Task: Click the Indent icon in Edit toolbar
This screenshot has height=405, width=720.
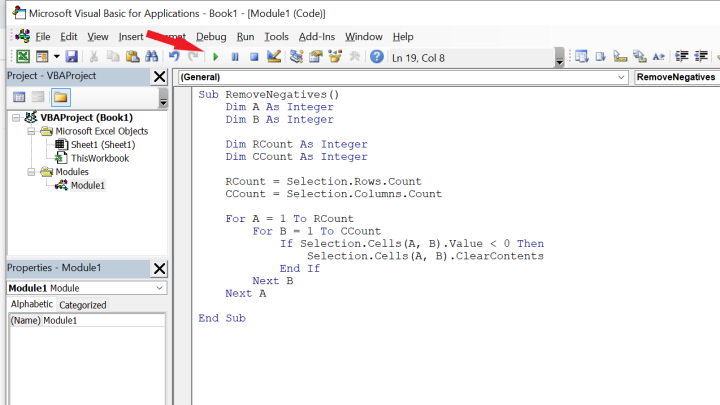Action: tap(681, 56)
